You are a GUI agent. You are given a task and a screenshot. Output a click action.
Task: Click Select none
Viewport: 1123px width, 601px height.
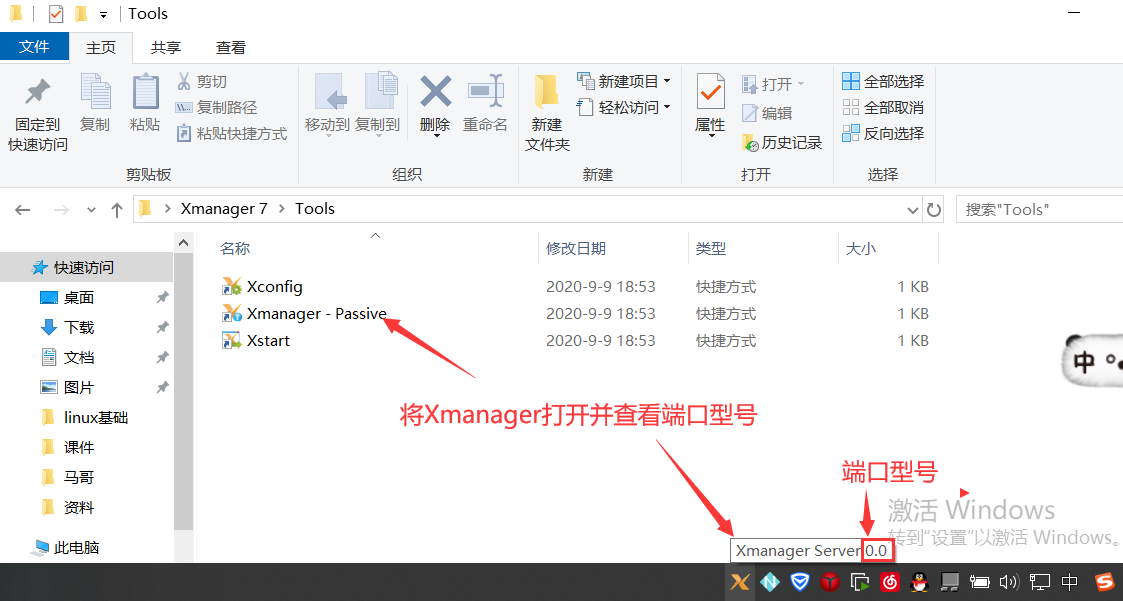883,107
